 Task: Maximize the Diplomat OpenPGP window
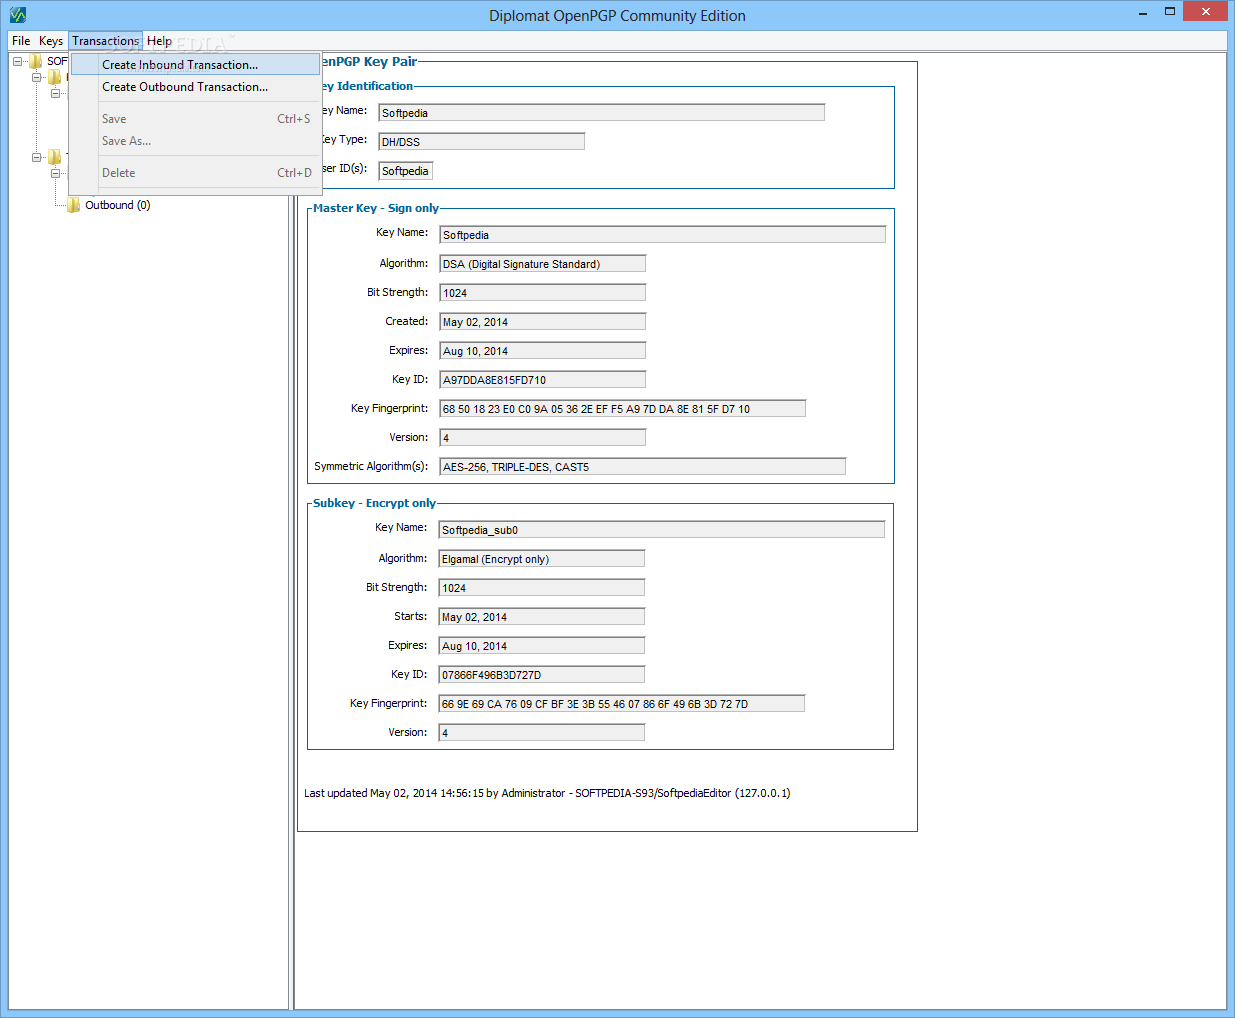point(1170,12)
